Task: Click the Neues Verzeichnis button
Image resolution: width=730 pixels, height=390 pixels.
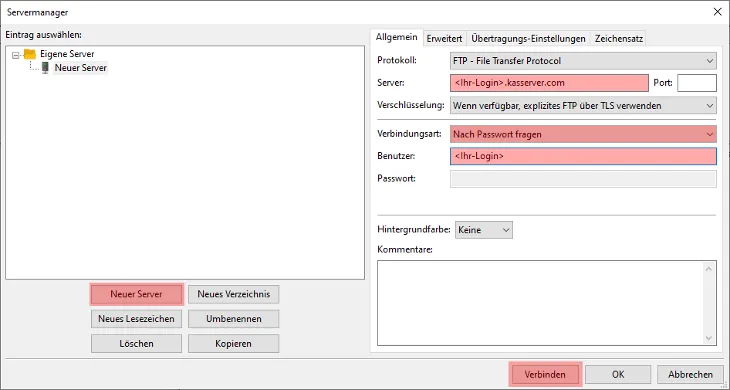Action: click(x=234, y=294)
